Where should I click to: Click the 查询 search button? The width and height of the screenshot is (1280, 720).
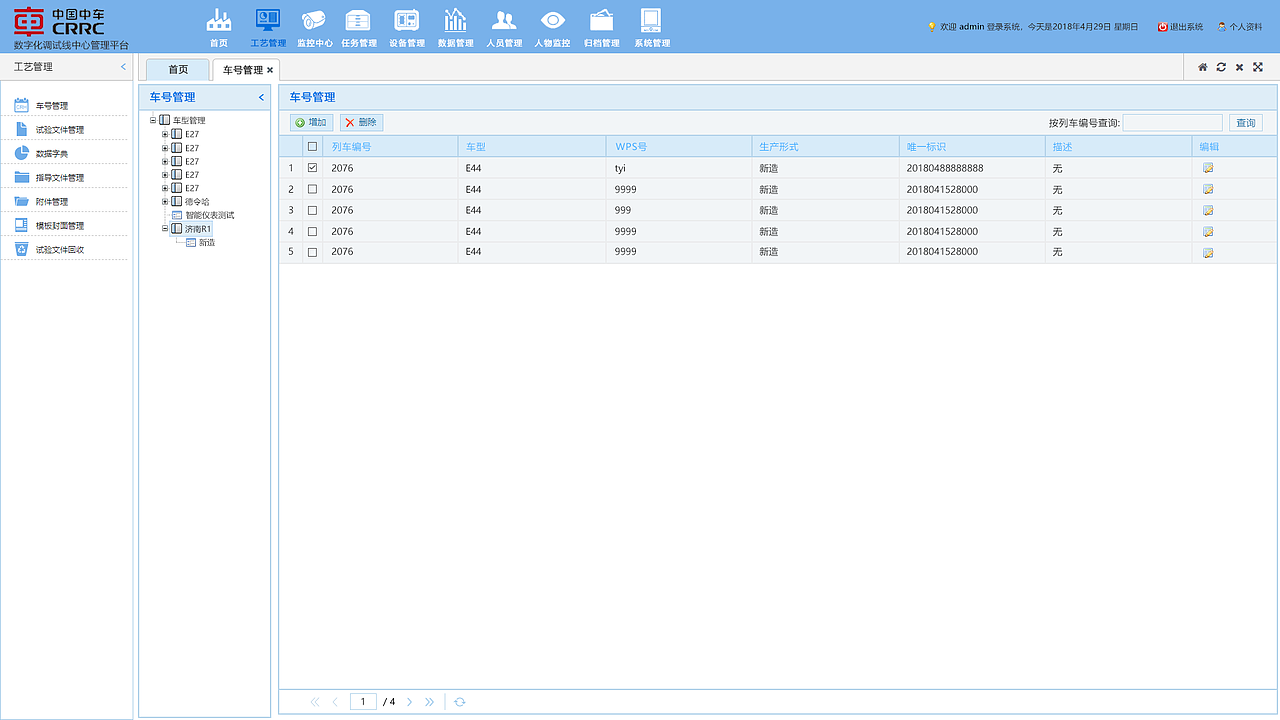tap(1245, 123)
